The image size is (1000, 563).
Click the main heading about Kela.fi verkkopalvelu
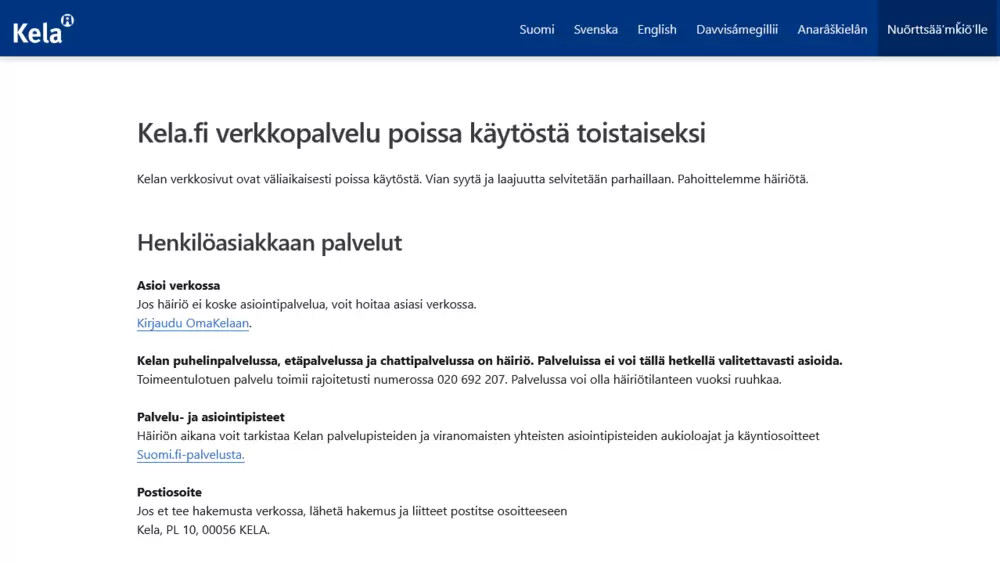[421, 133]
